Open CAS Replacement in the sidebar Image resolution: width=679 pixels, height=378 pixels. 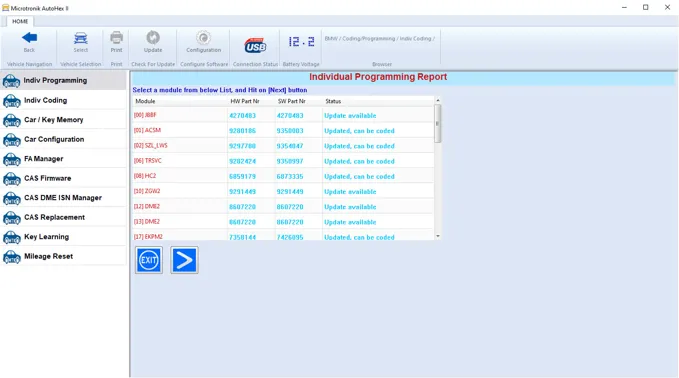coord(63,217)
